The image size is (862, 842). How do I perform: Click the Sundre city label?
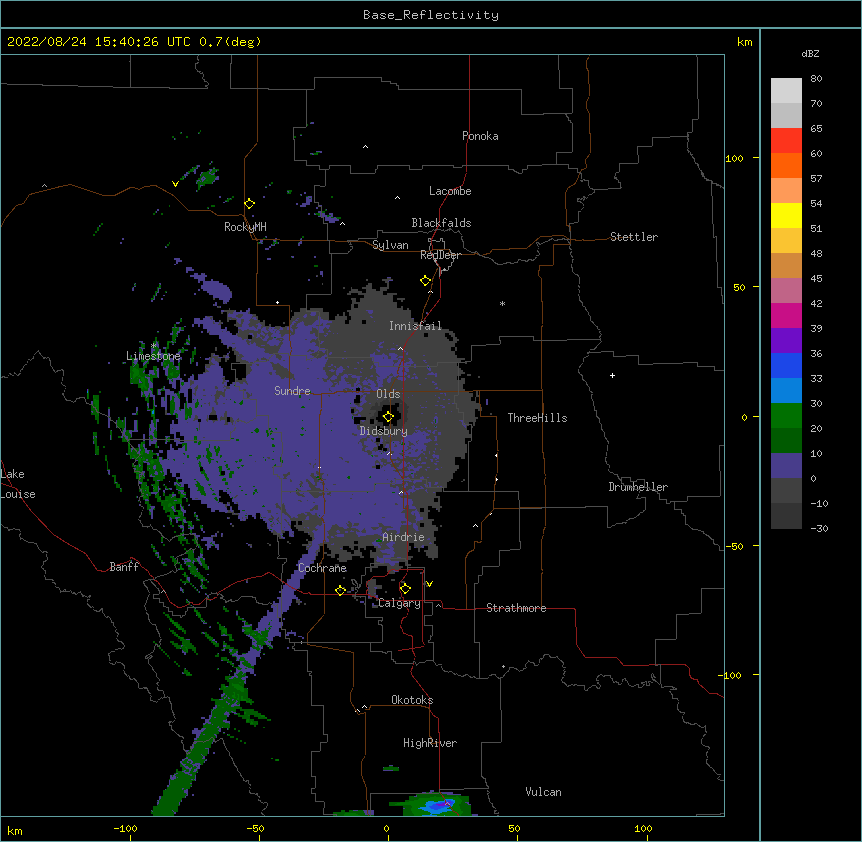(x=292, y=391)
